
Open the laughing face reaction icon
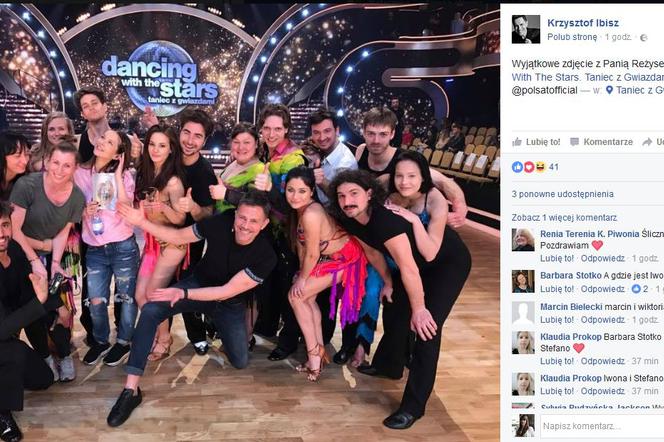540,167
